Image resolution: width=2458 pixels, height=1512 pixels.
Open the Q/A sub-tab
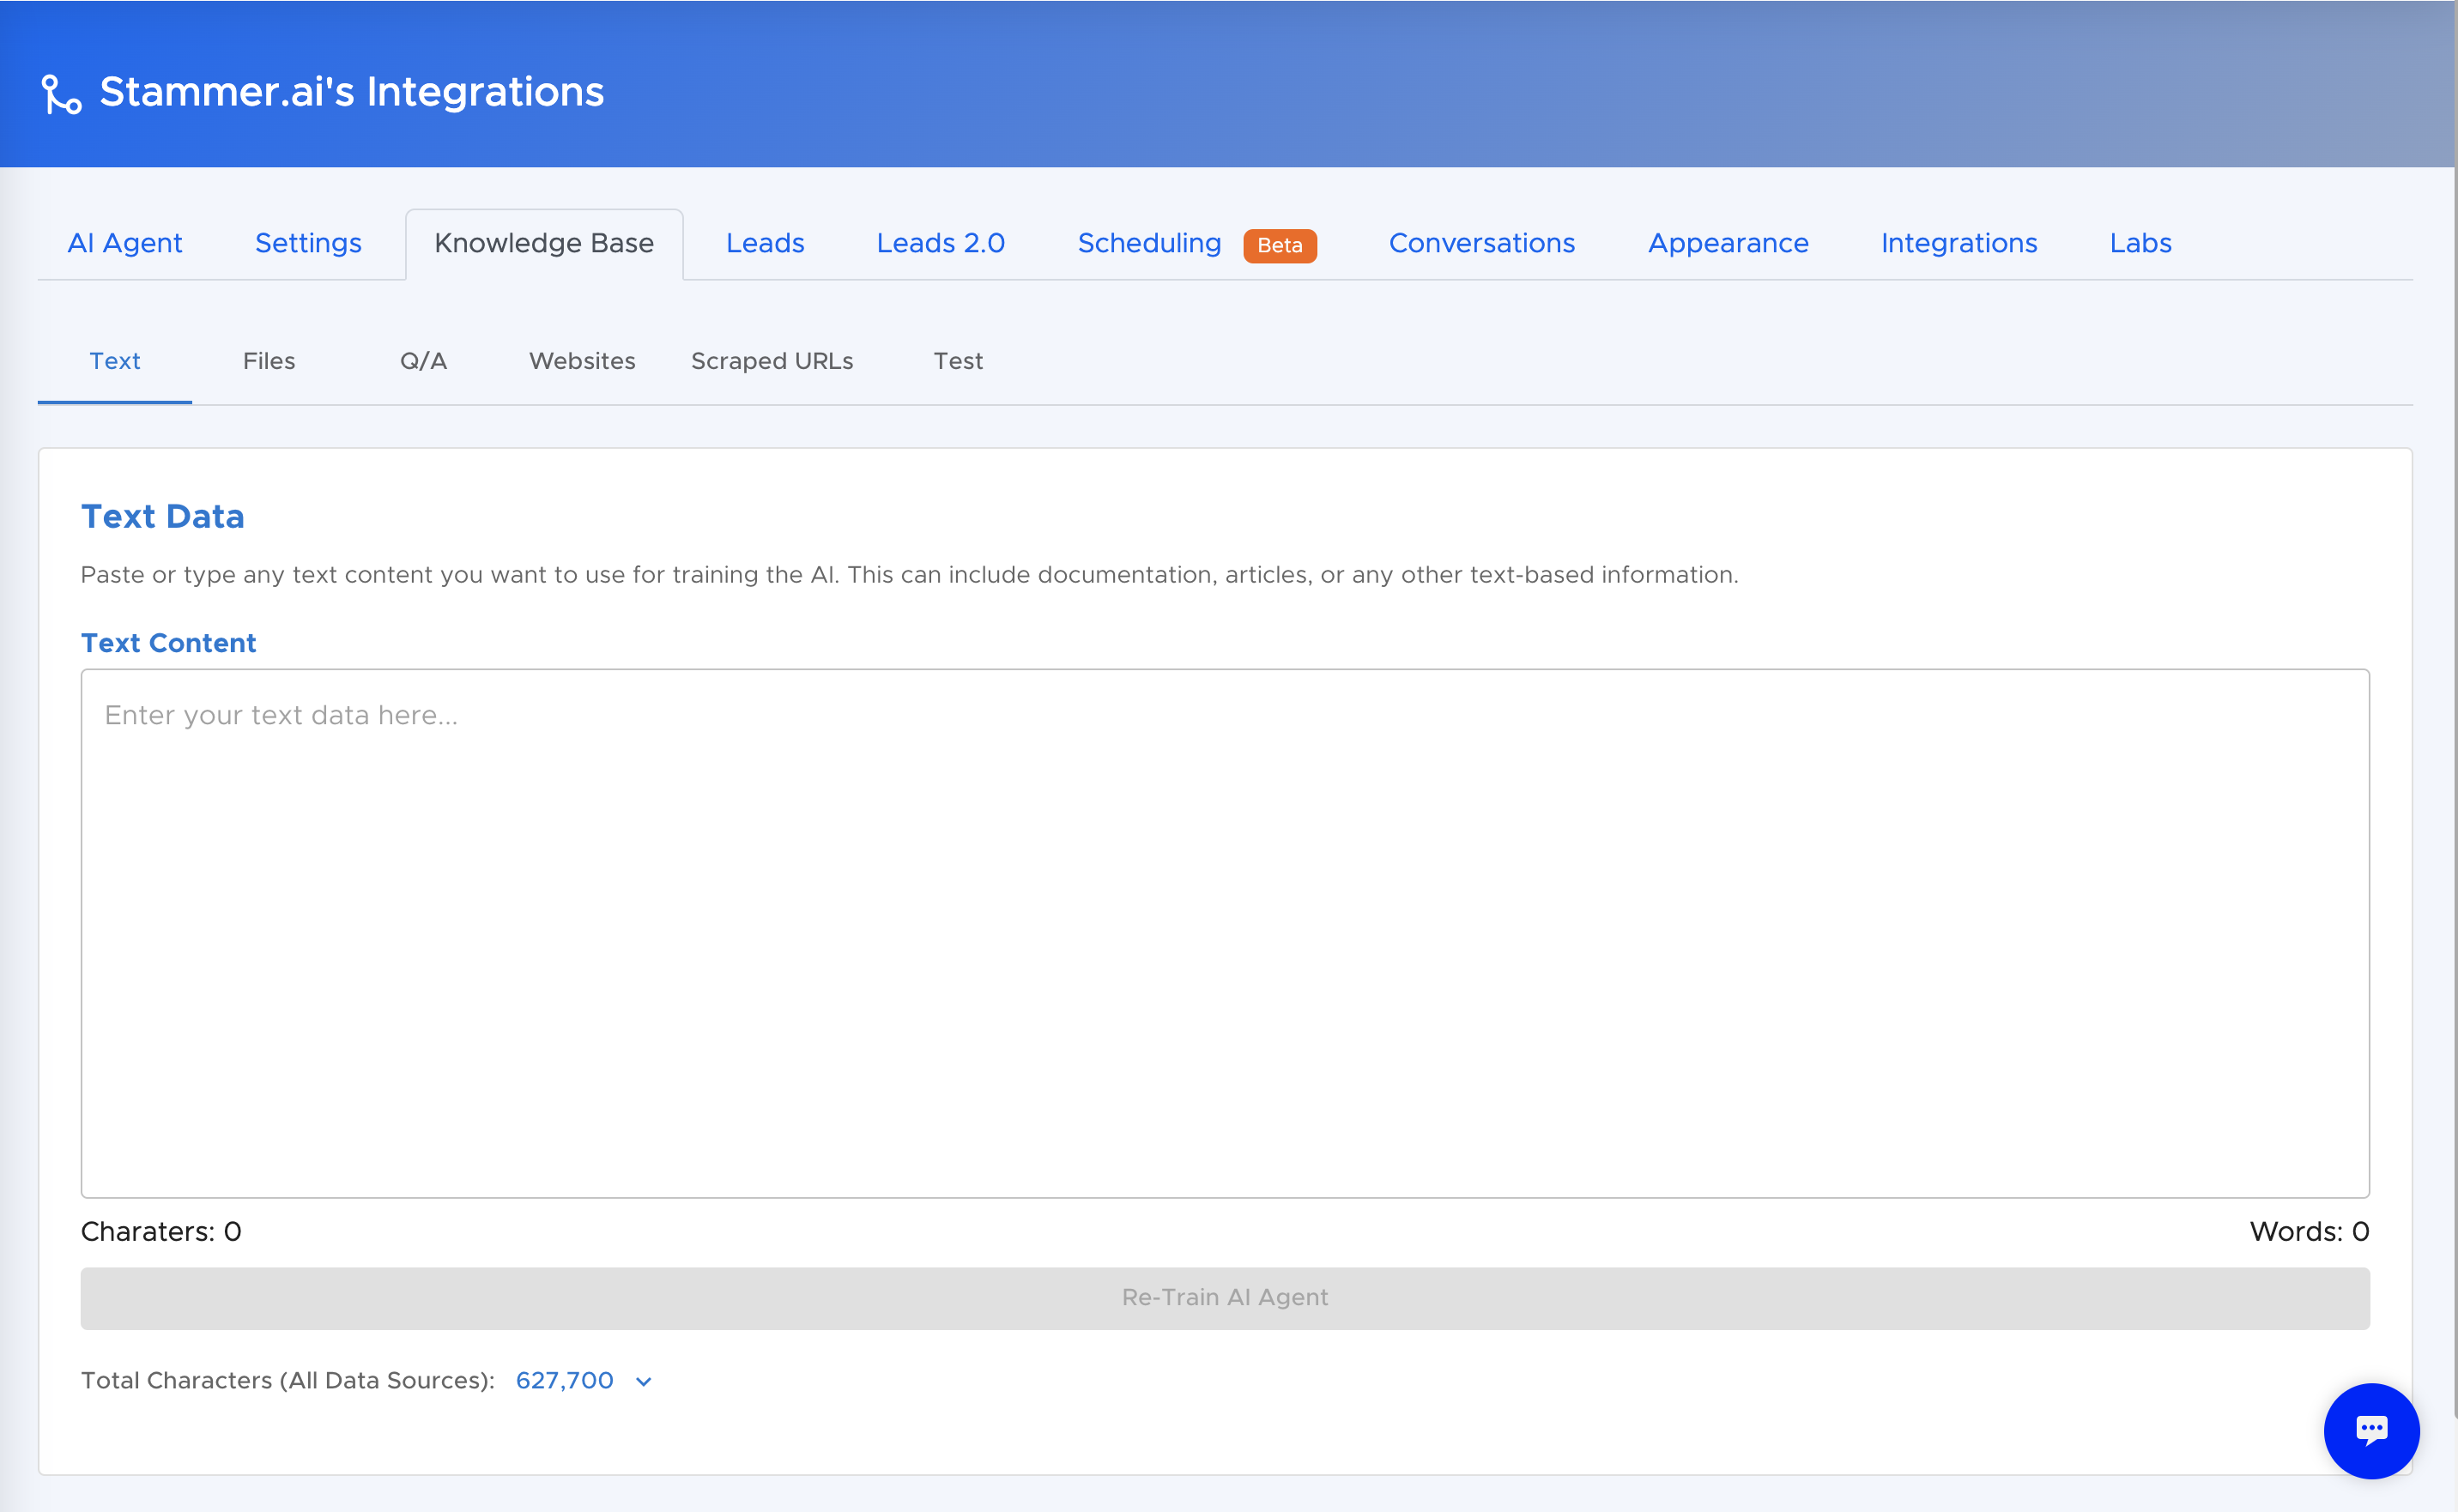pos(423,362)
